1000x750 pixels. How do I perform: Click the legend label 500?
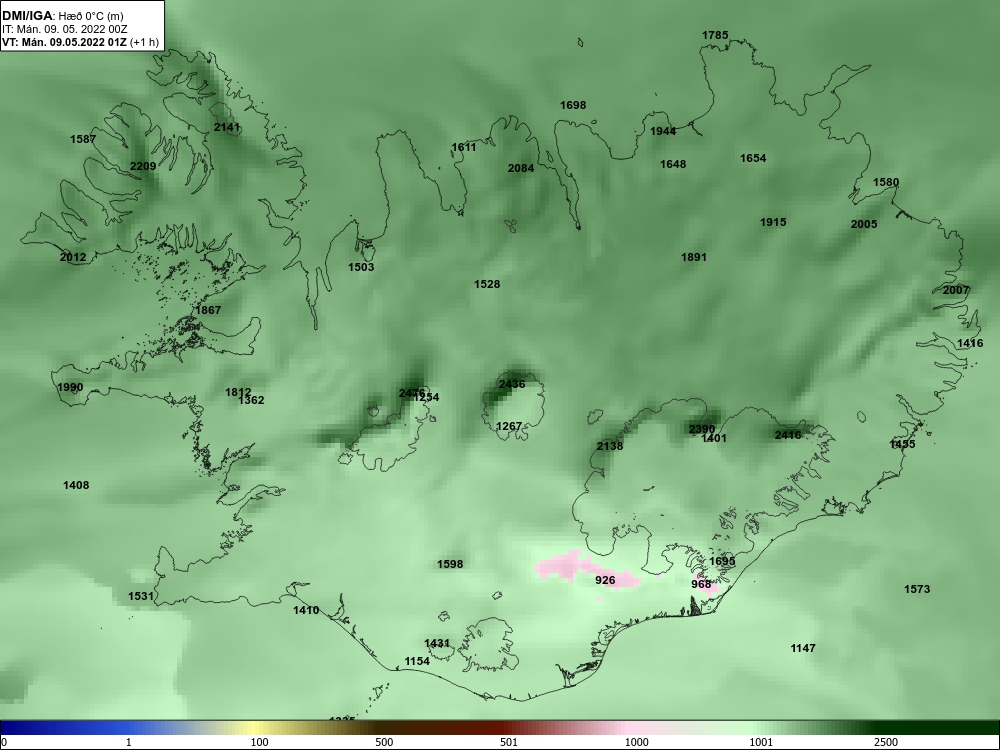coord(384,743)
